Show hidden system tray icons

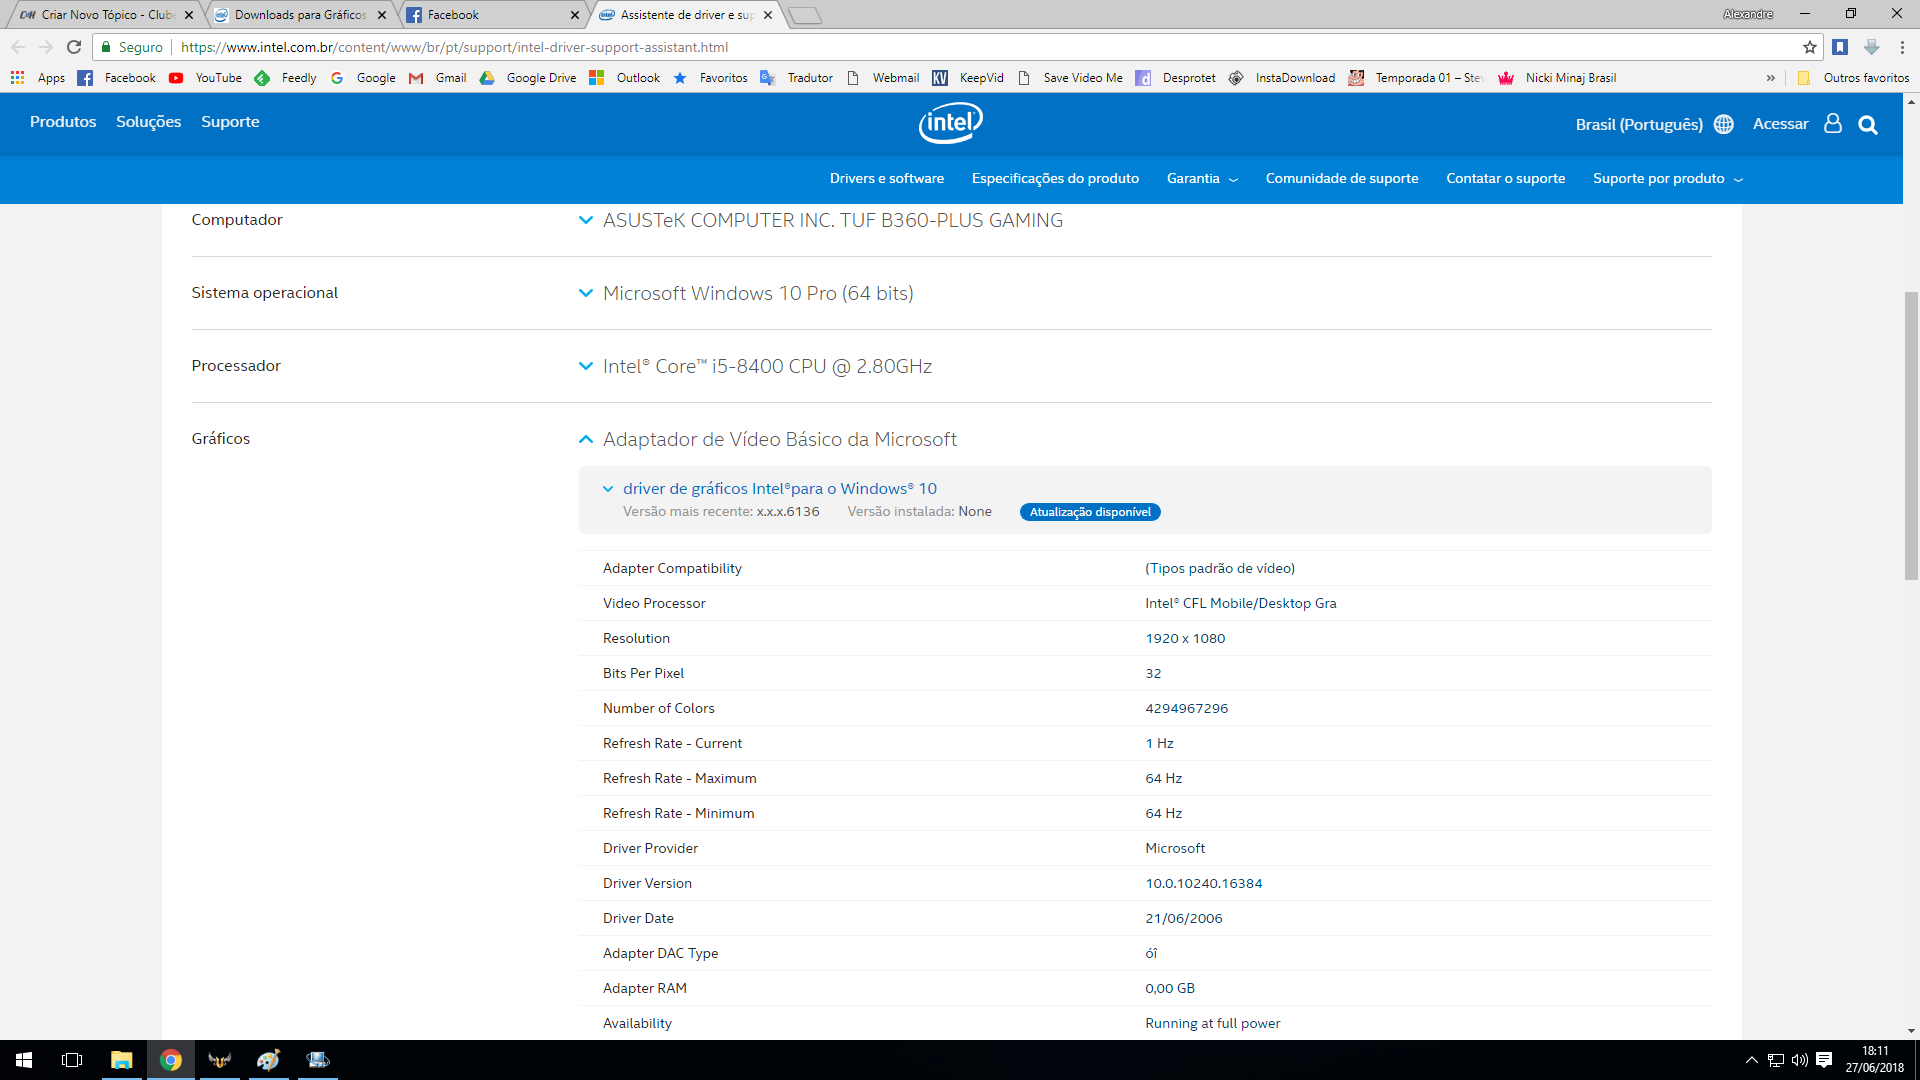1751,1060
